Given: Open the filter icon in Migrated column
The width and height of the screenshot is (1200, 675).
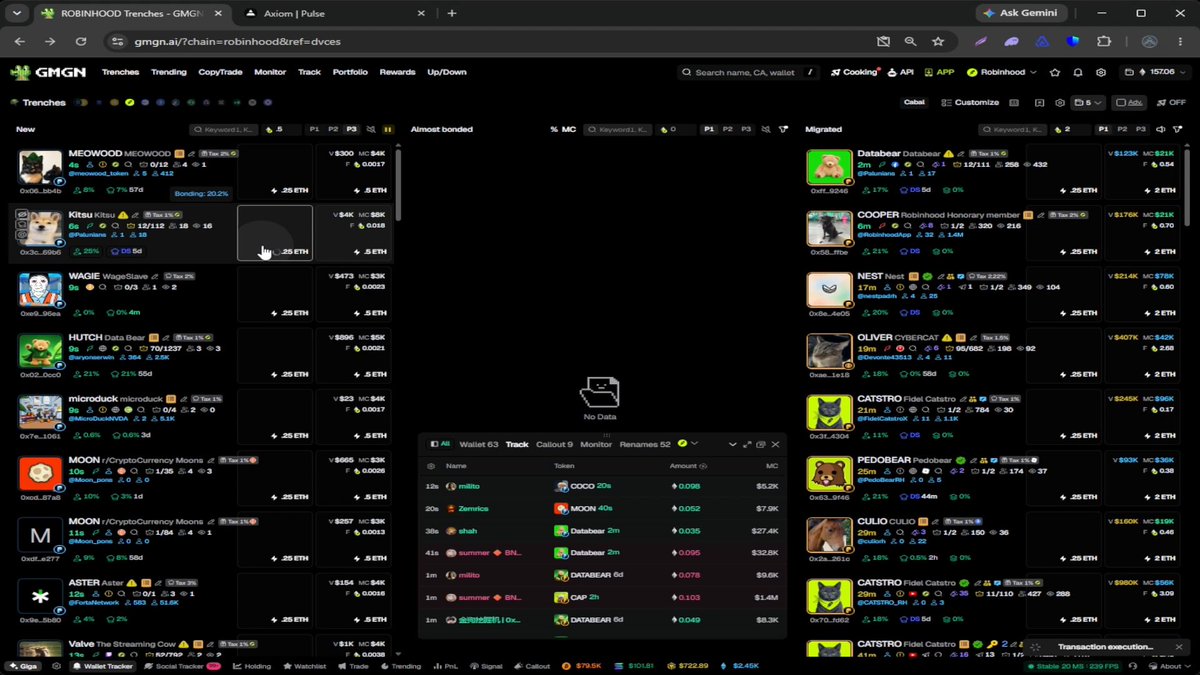Looking at the screenshot, I should [1179, 129].
